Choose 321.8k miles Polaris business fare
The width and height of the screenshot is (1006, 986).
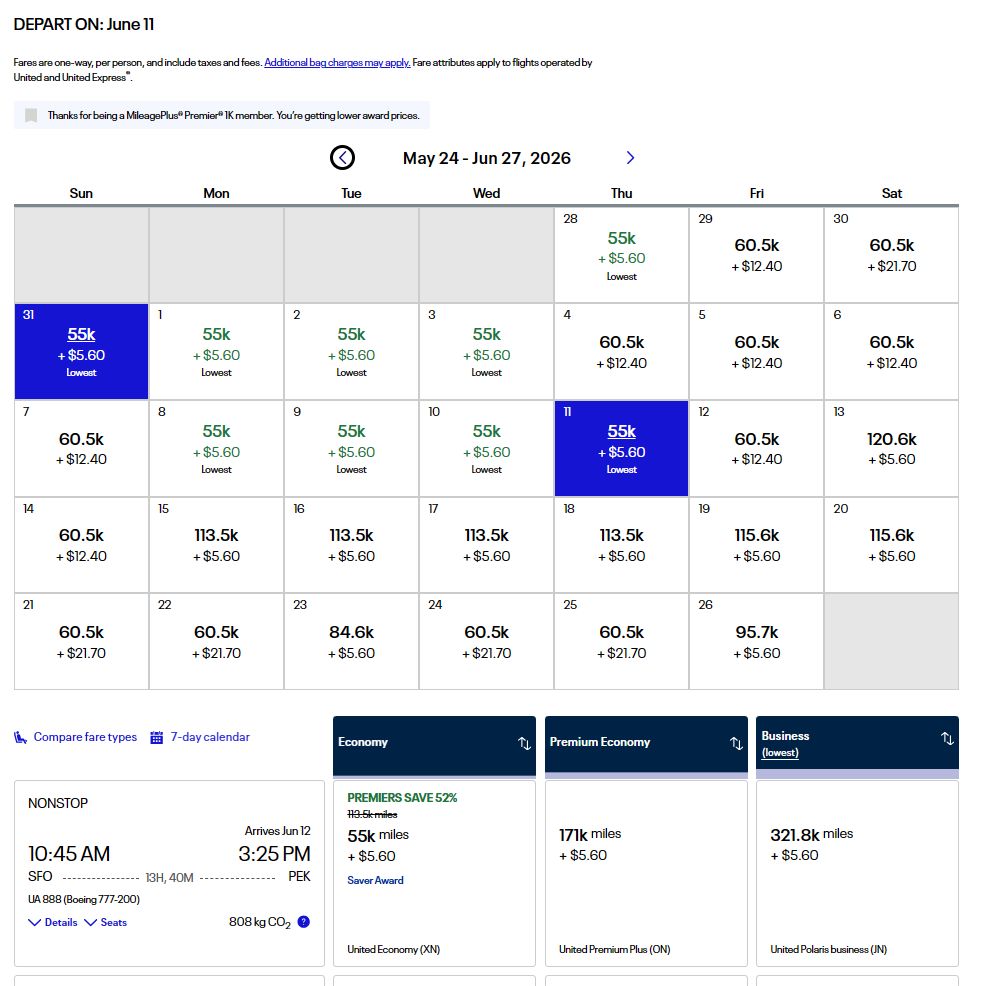(x=857, y=870)
